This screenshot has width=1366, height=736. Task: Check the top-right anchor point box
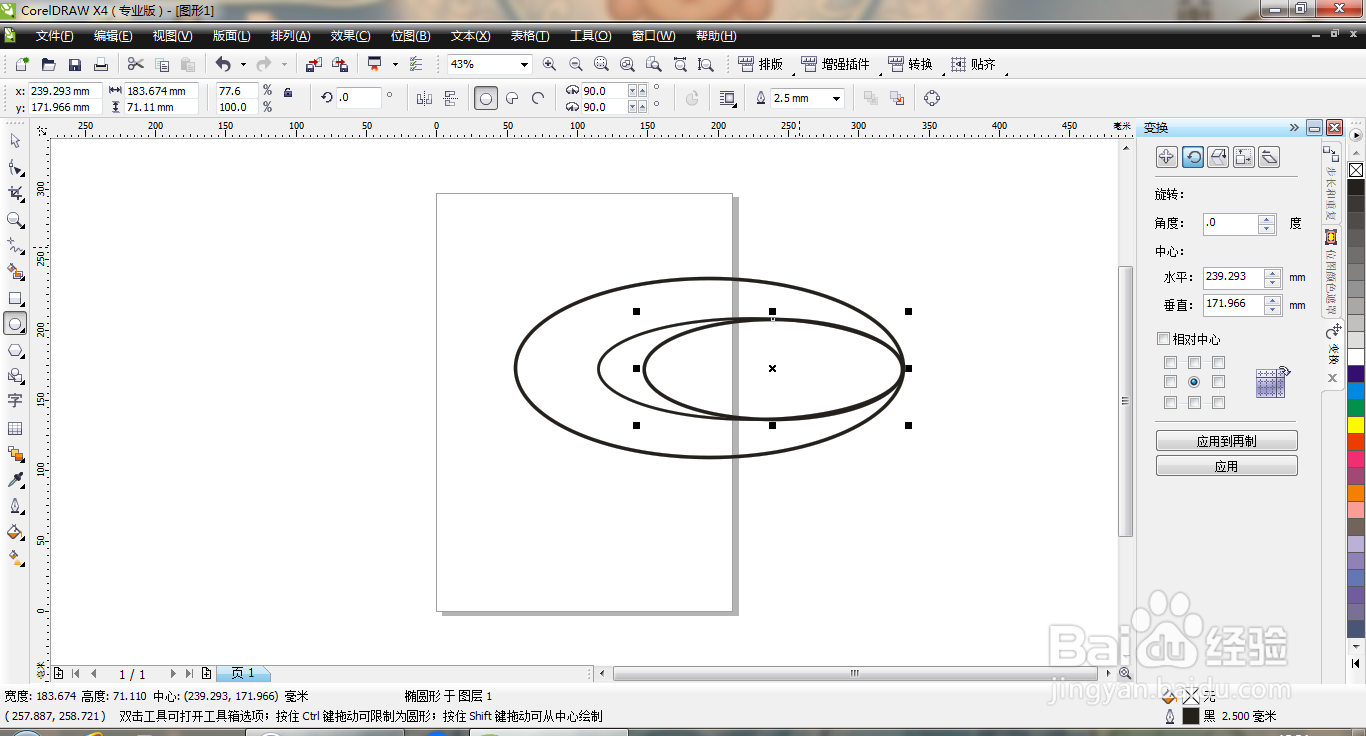(1218, 363)
